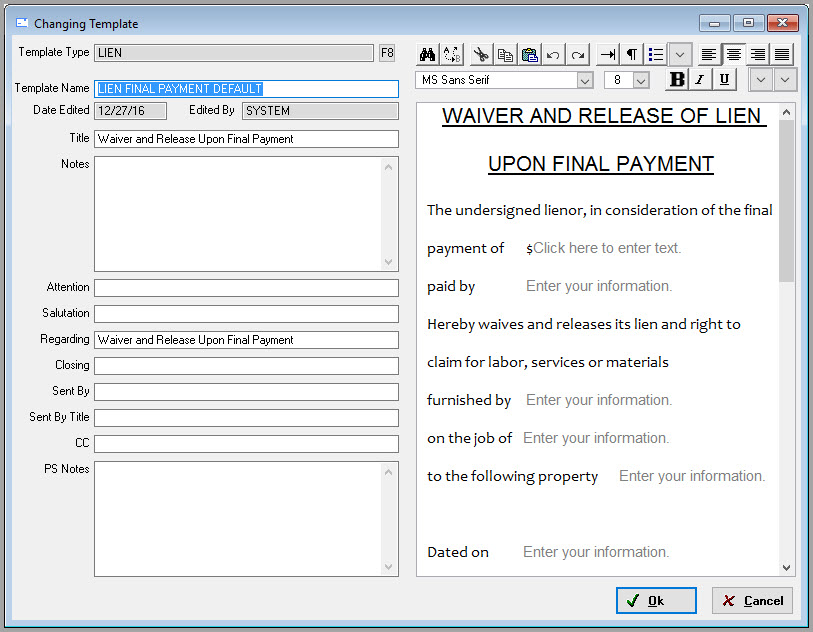Open the font size 8 dropdown
The image size is (813, 632).
(x=640, y=79)
